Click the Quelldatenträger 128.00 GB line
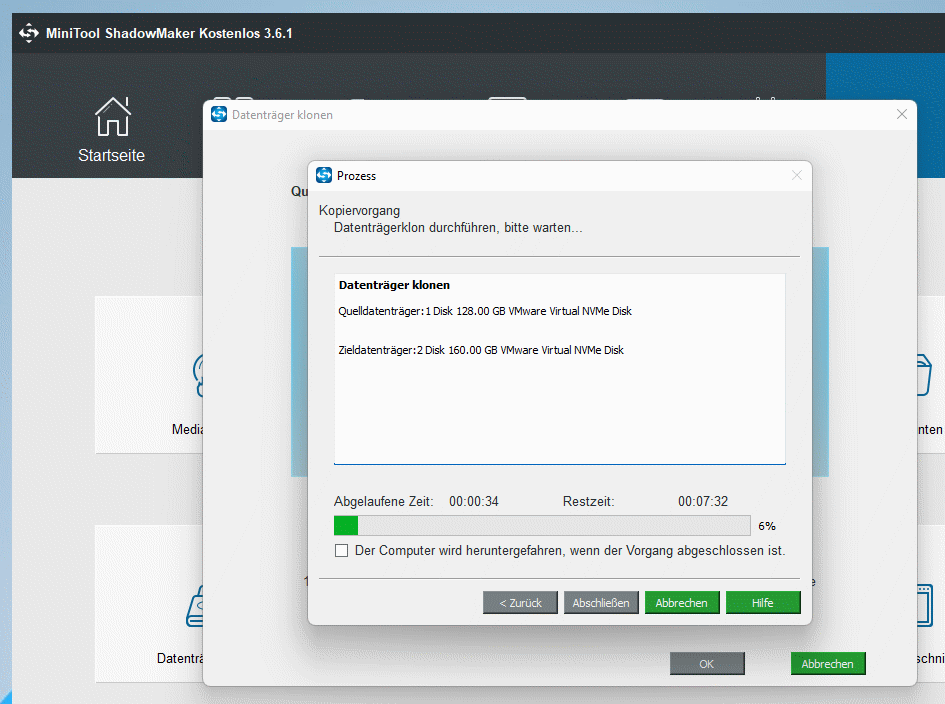The height and width of the screenshot is (704, 945). tap(485, 311)
